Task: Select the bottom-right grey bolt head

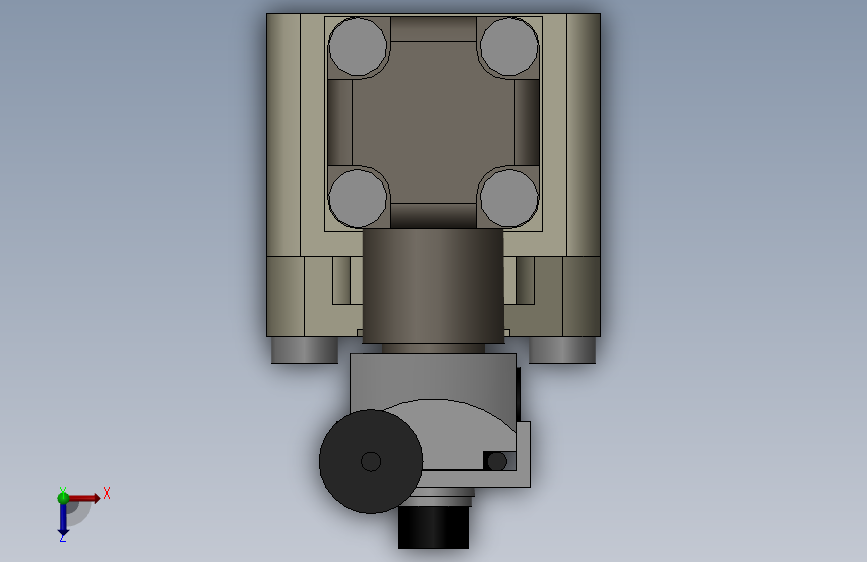Action: click(509, 198)
